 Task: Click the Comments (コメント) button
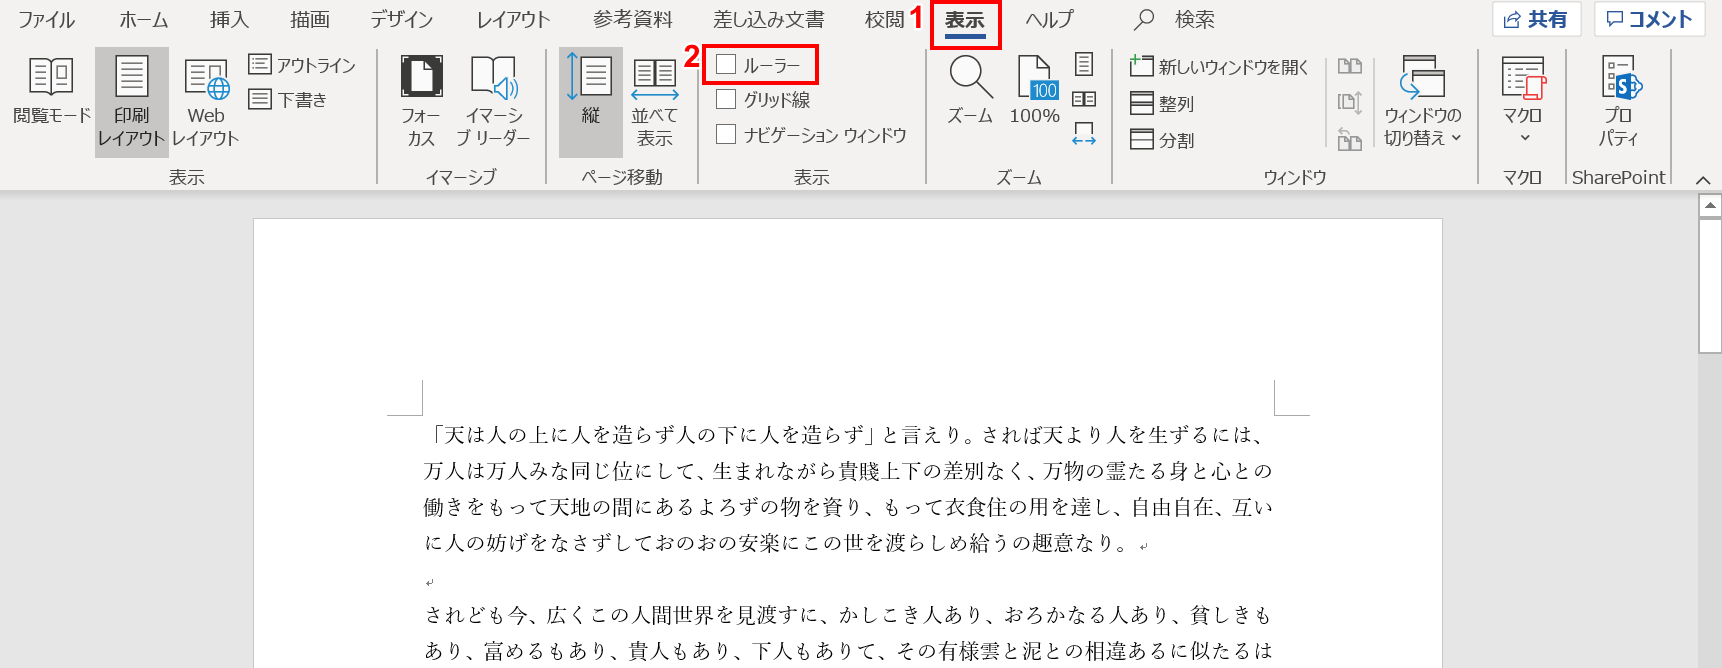1650,19
